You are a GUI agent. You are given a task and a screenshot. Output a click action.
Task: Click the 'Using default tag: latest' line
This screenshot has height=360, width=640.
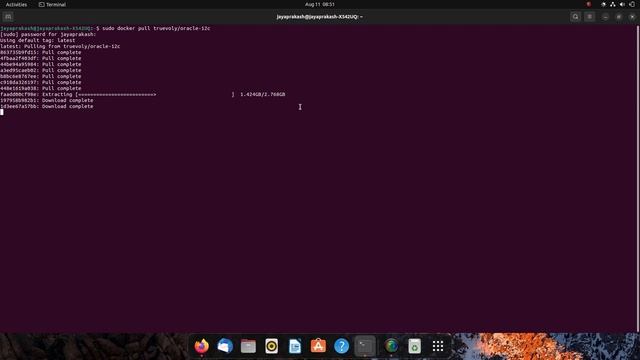38,40
